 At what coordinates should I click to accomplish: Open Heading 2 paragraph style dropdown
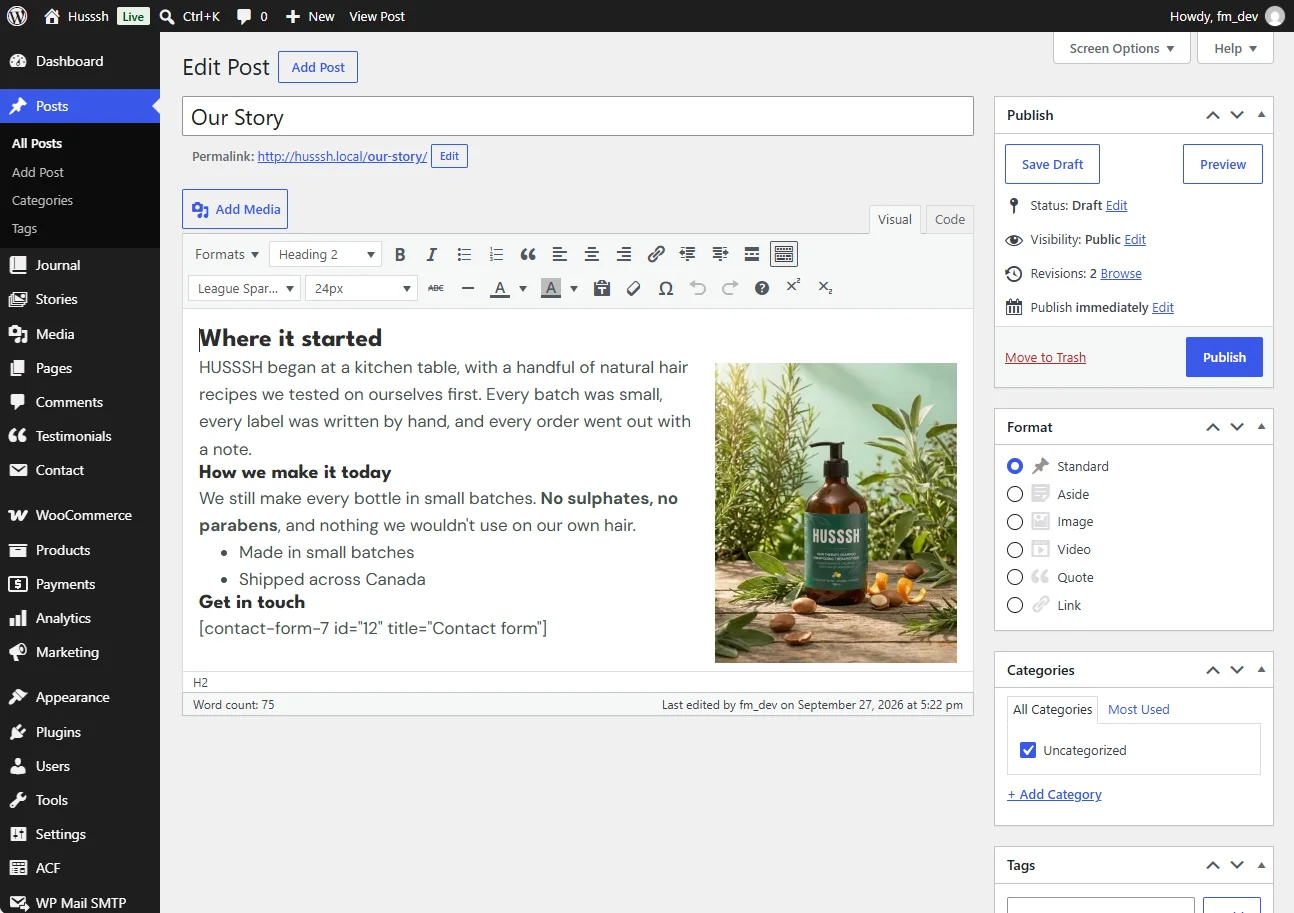325,255
